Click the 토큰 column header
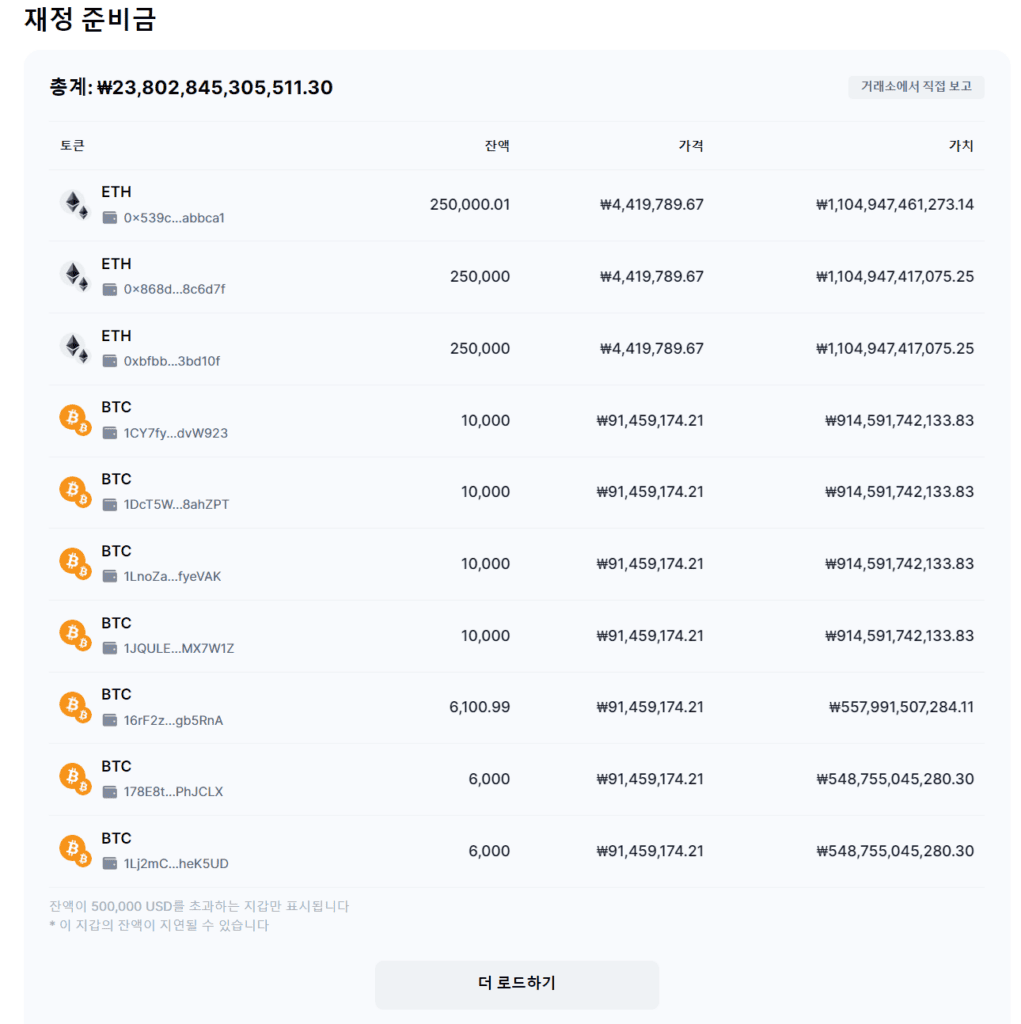This screenshot has height=1024, width=1021. point(74,145)
